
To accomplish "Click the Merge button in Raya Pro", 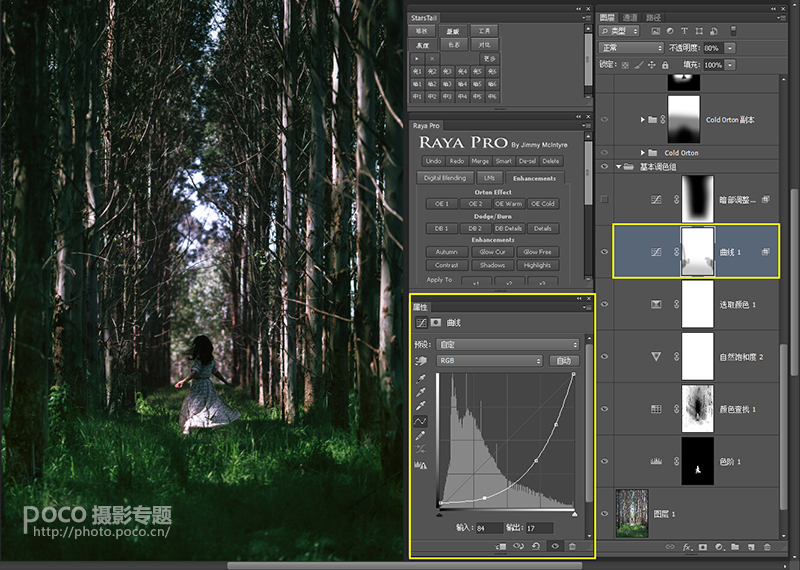I will point(480,161).
